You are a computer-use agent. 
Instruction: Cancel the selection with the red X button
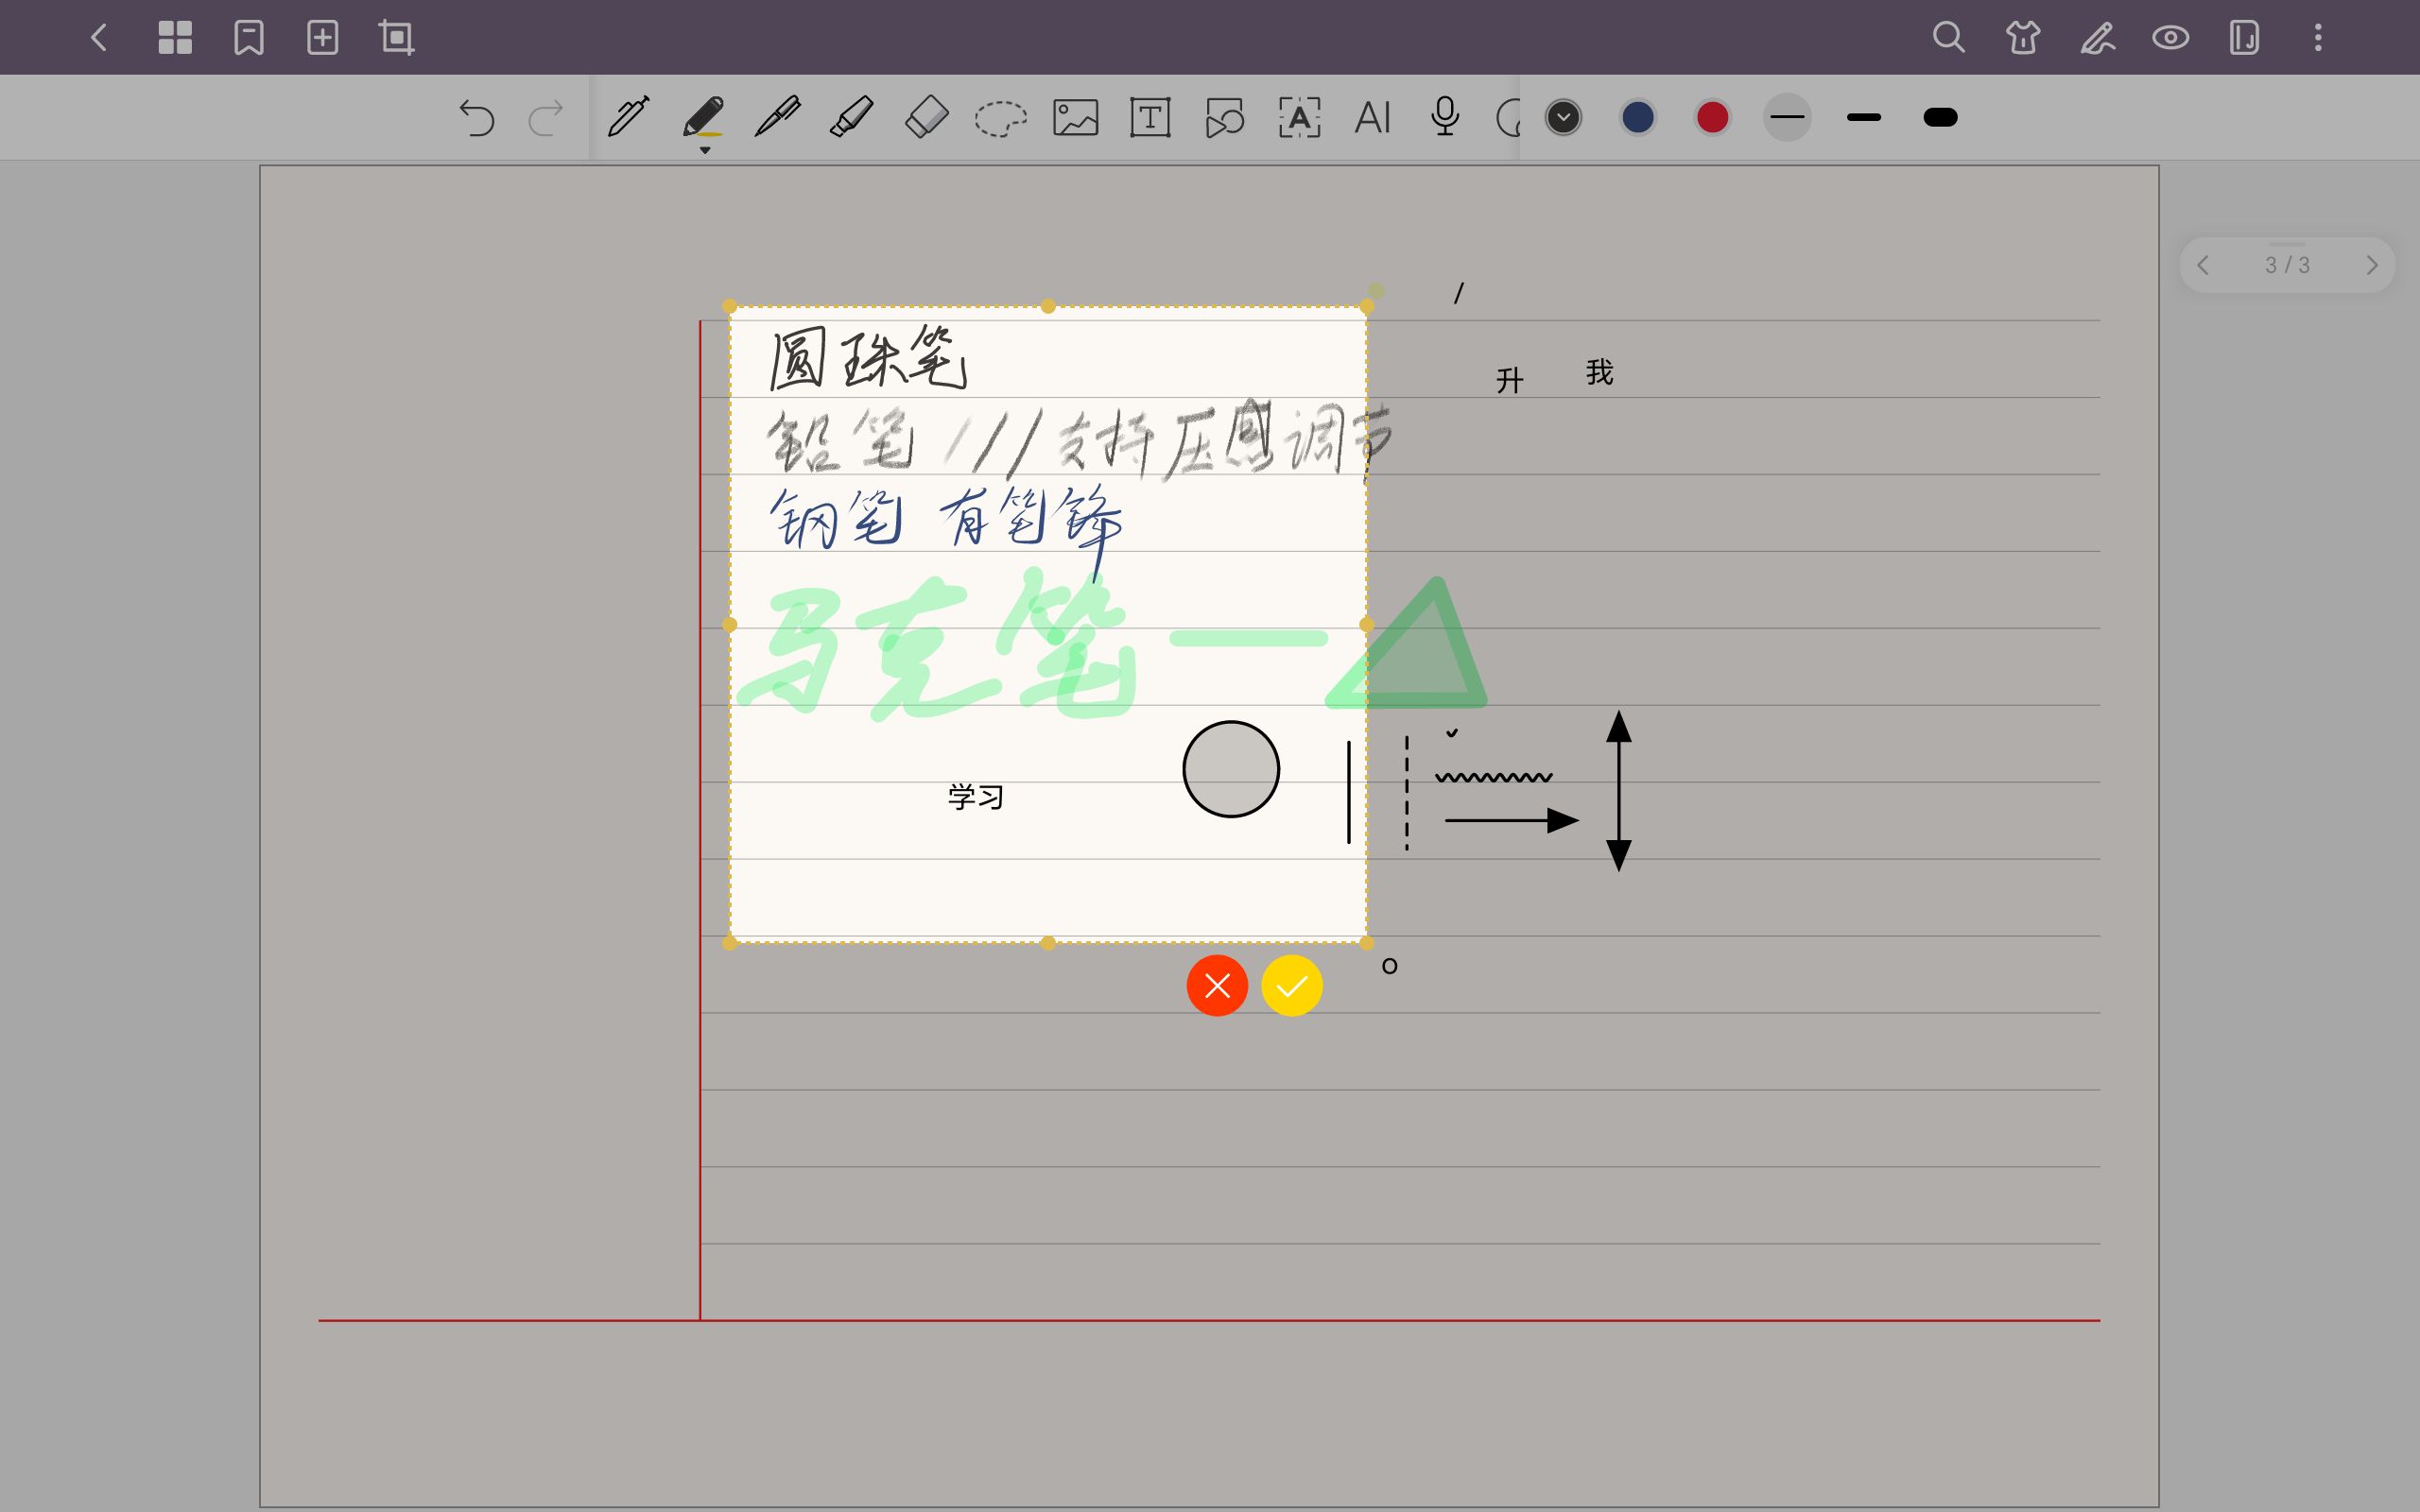[x=1217, y=986]
